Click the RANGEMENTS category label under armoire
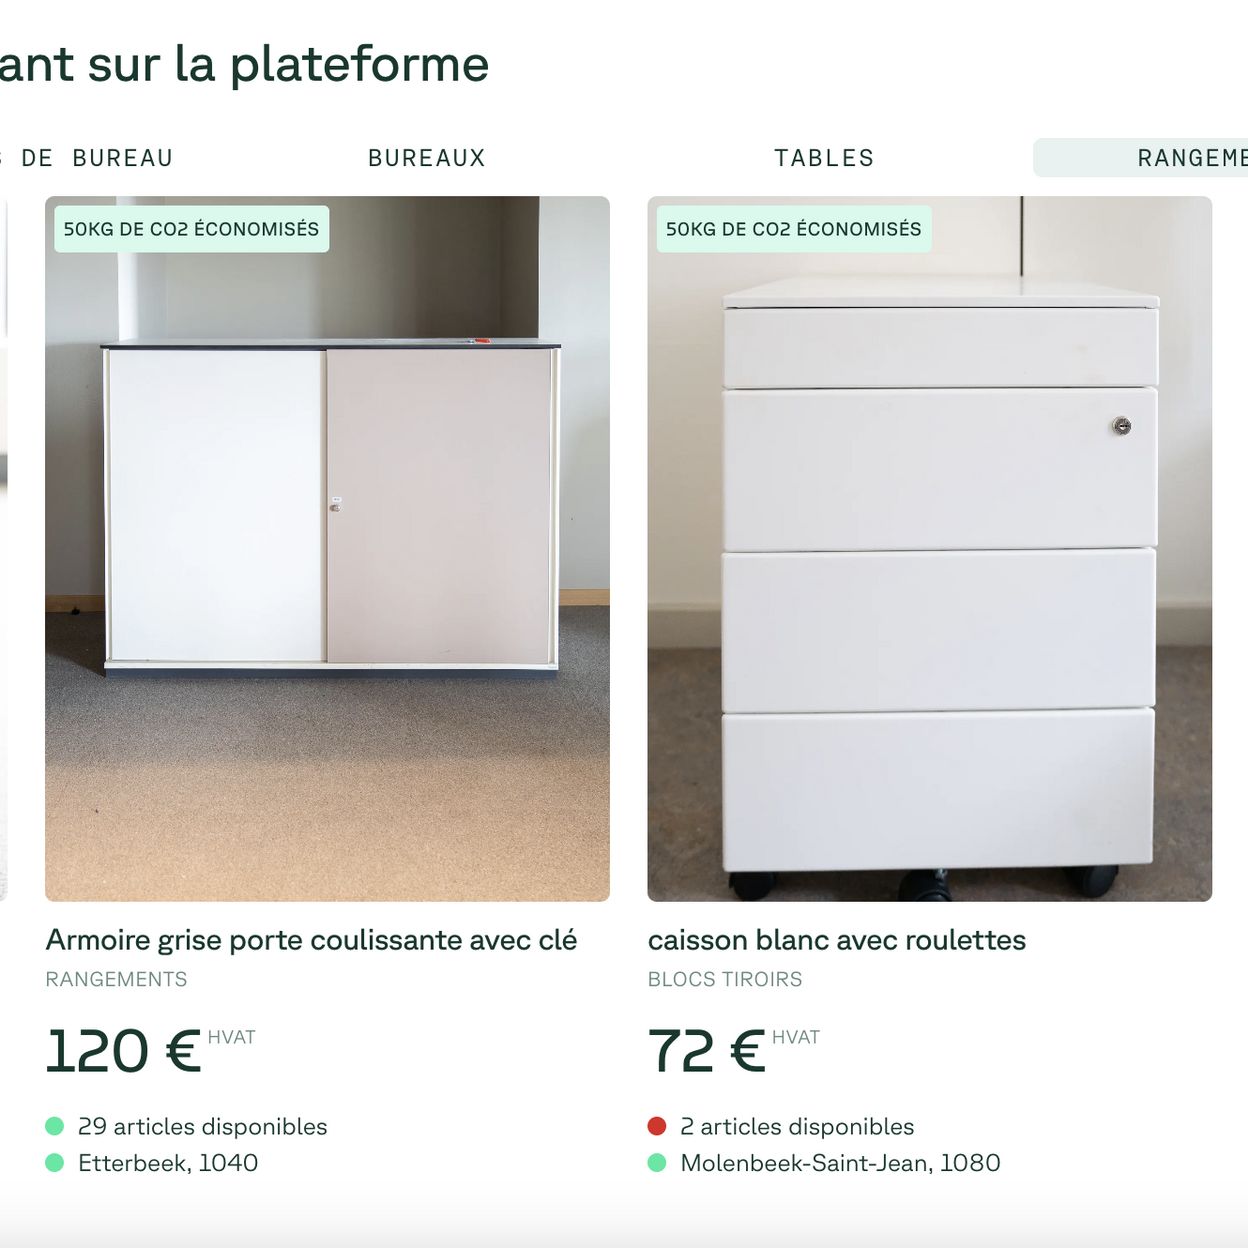Screen dimensions: 1248x1248 tap(116, 979)
